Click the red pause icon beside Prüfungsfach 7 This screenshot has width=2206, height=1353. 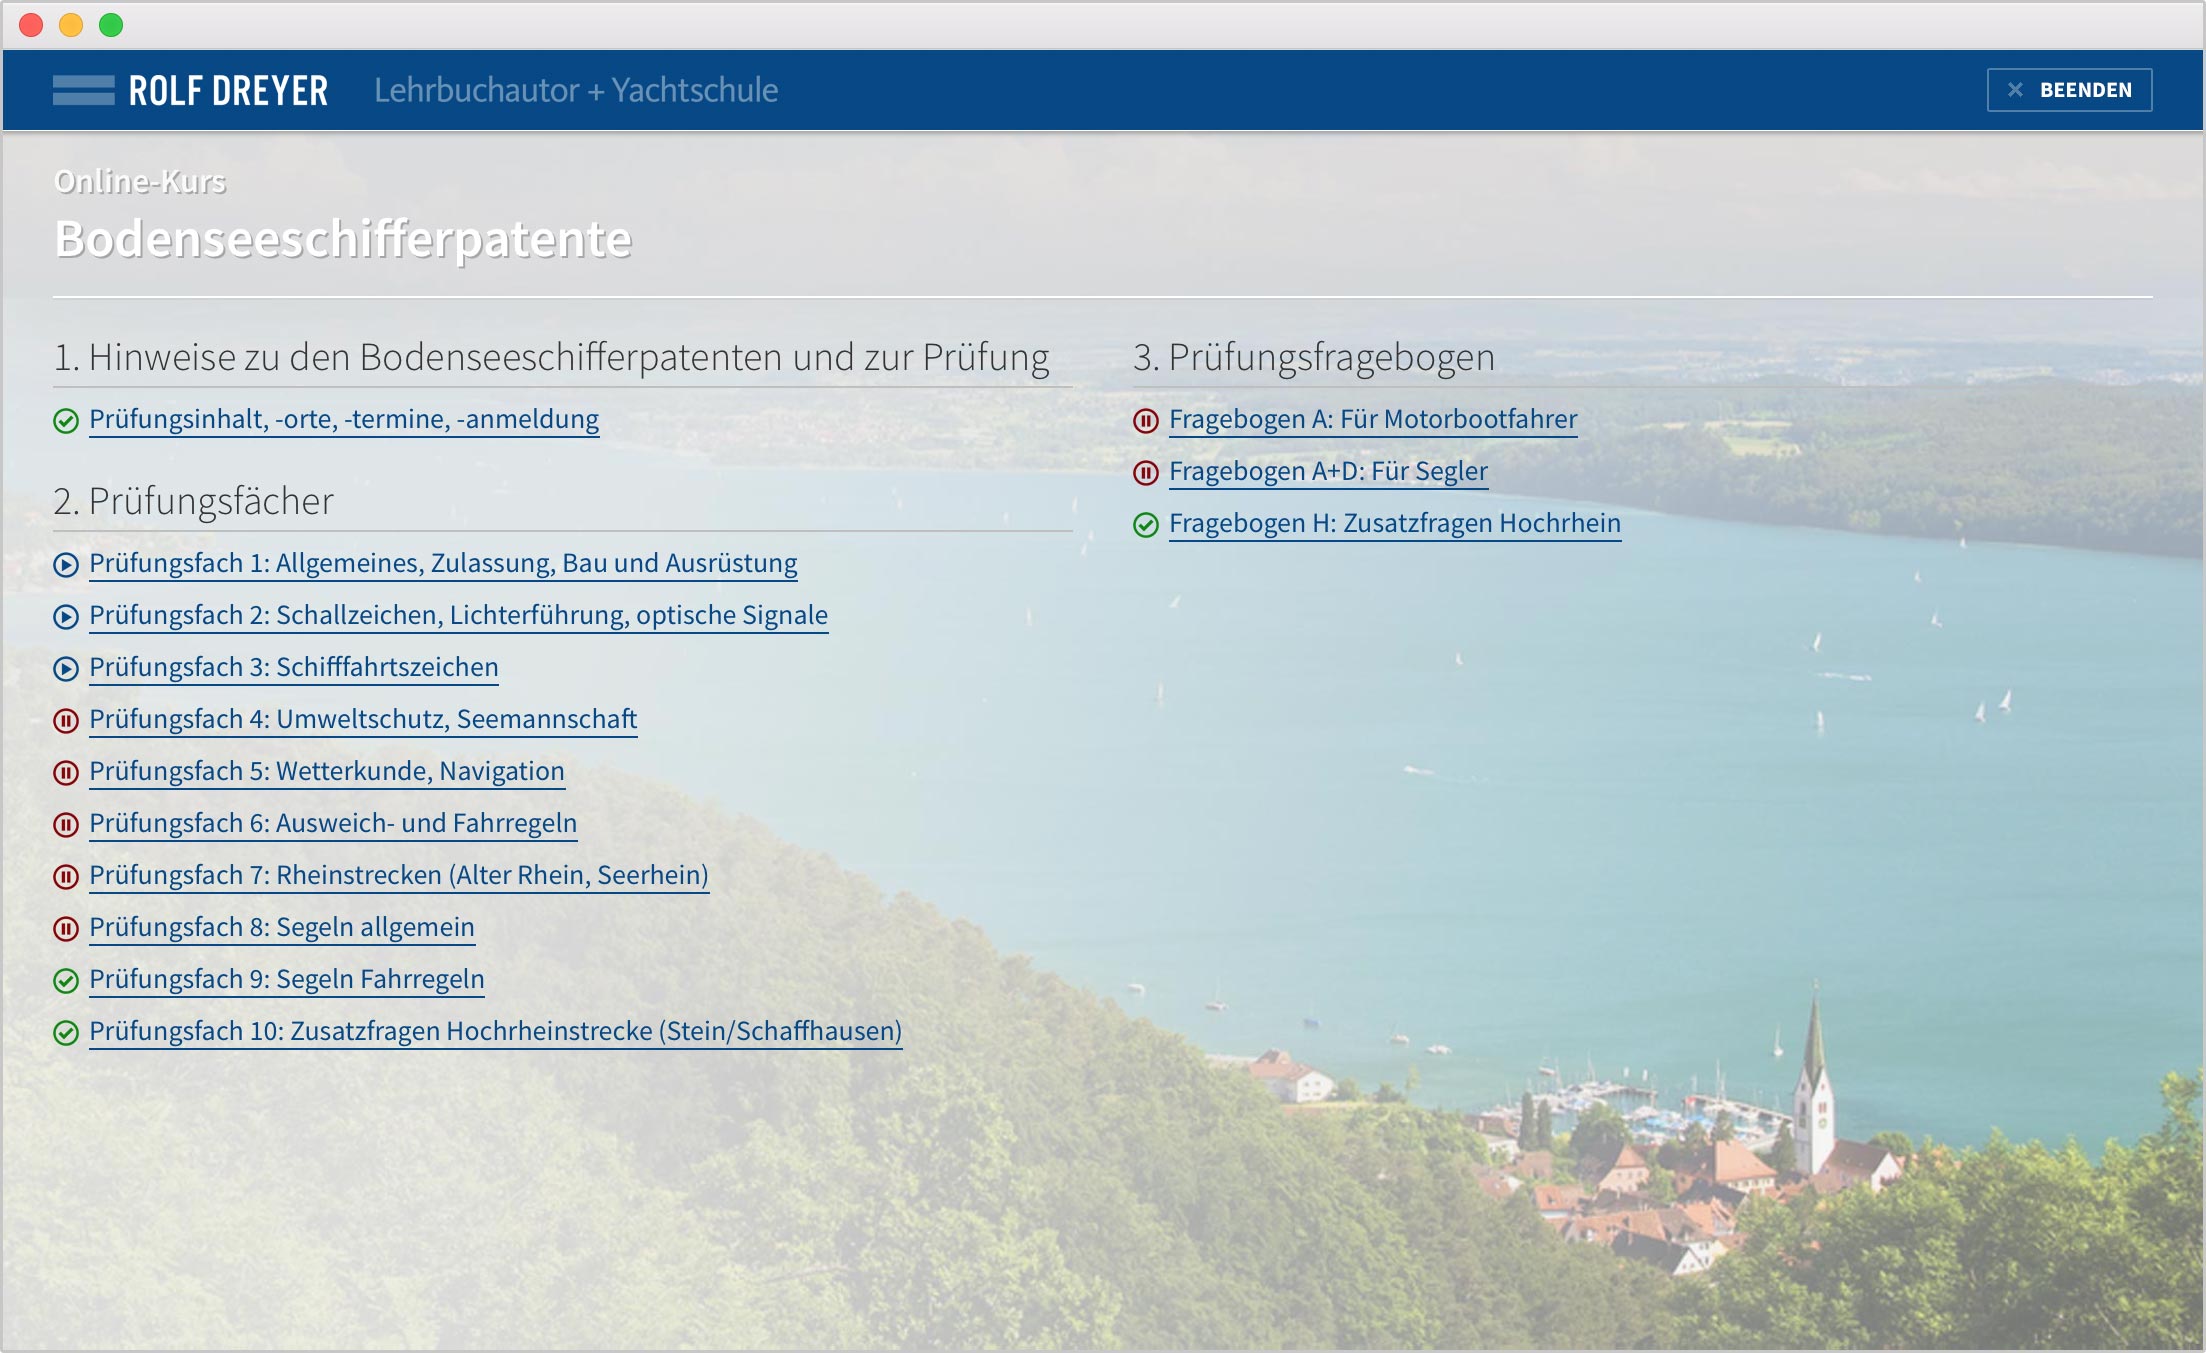point(66,877)
